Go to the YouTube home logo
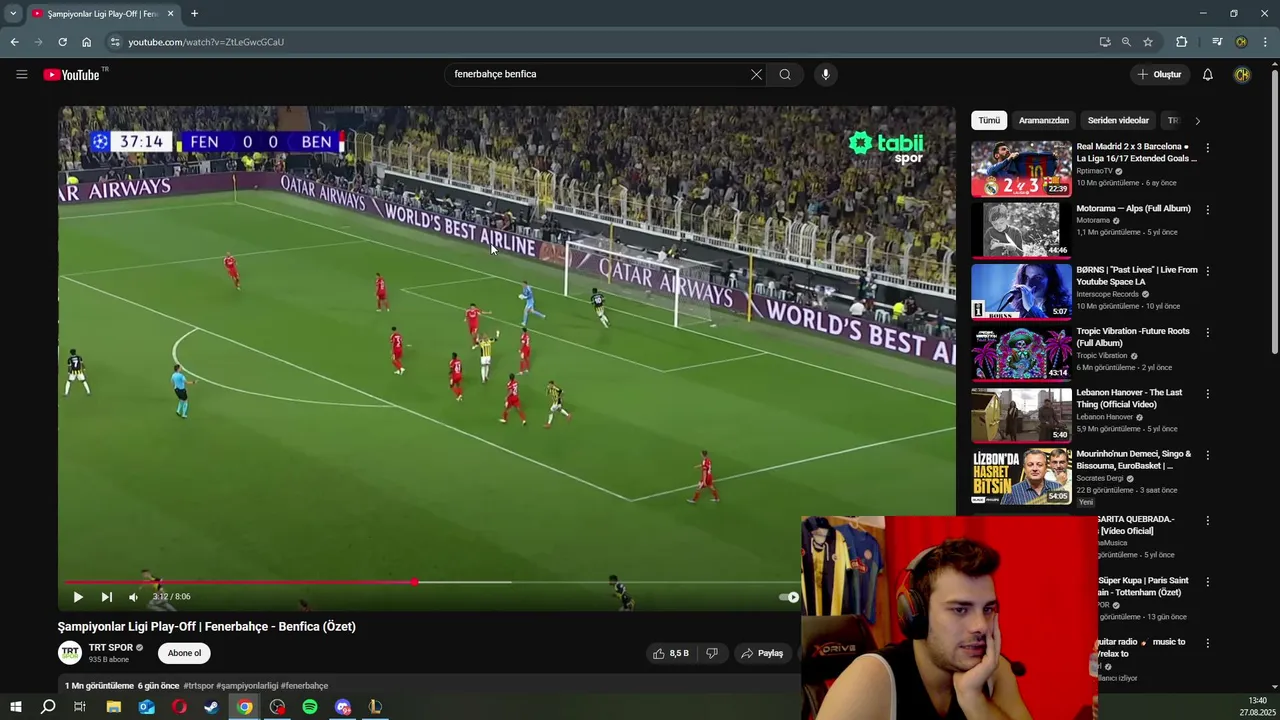The image size is (1280, 720). [75, 74]
